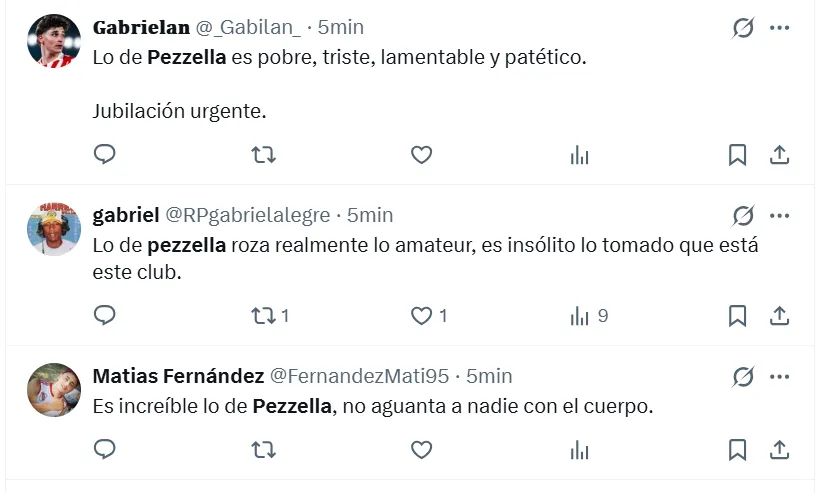Open @_Gabilan_ profile handle link
The image size is (826, 493).
243,27
